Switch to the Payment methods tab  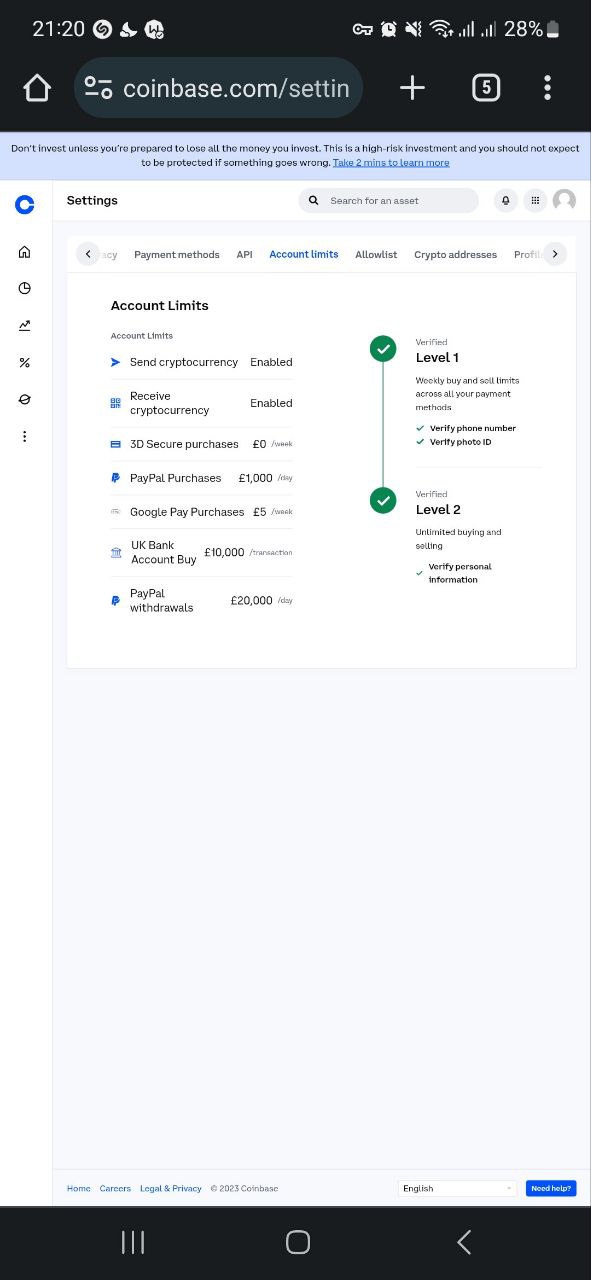pos(177,254)
